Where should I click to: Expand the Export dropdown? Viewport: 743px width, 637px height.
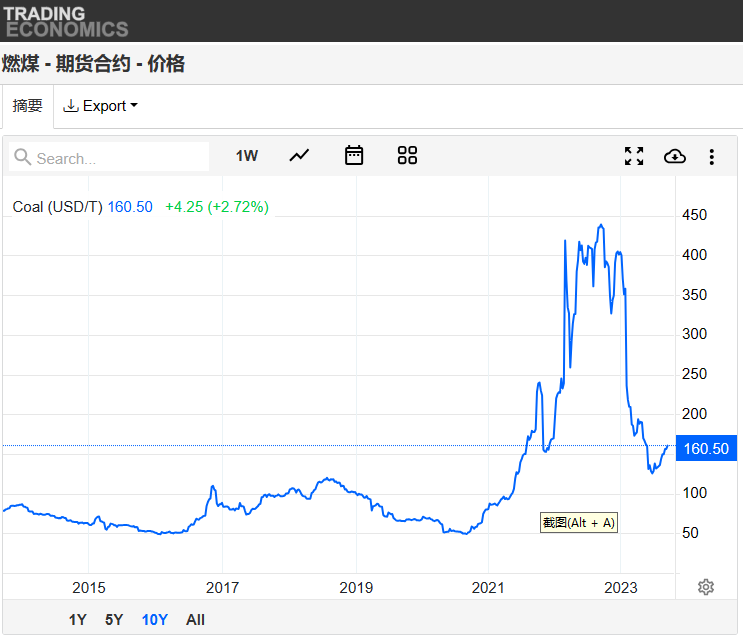coord(100,106)
